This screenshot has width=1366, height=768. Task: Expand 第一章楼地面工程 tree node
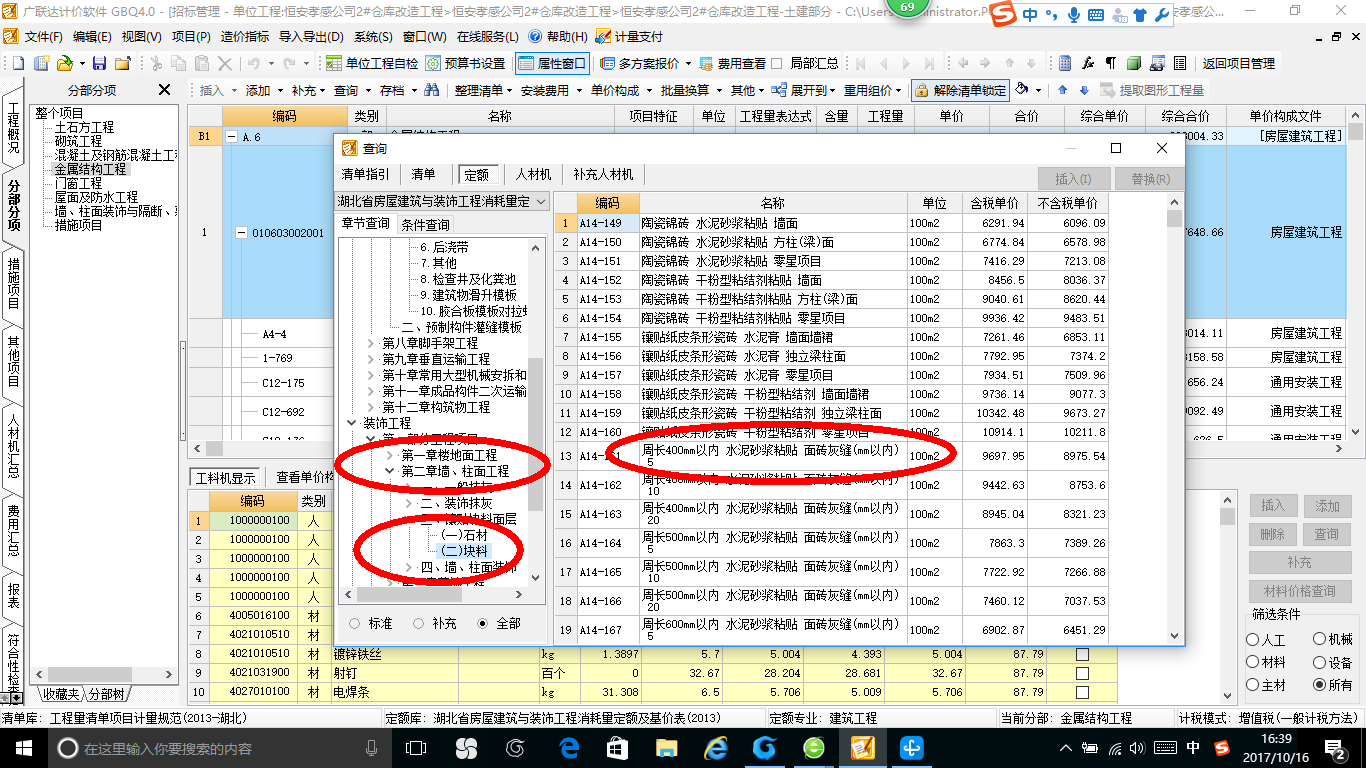tap(391, 455)
